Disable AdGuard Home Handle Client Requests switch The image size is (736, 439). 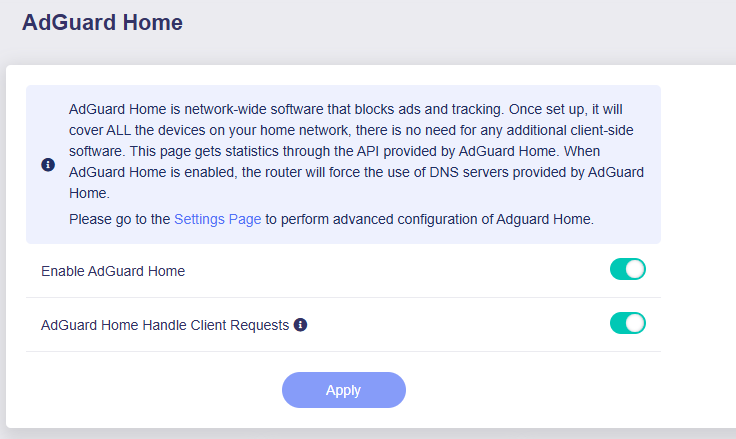coord(627,324)
